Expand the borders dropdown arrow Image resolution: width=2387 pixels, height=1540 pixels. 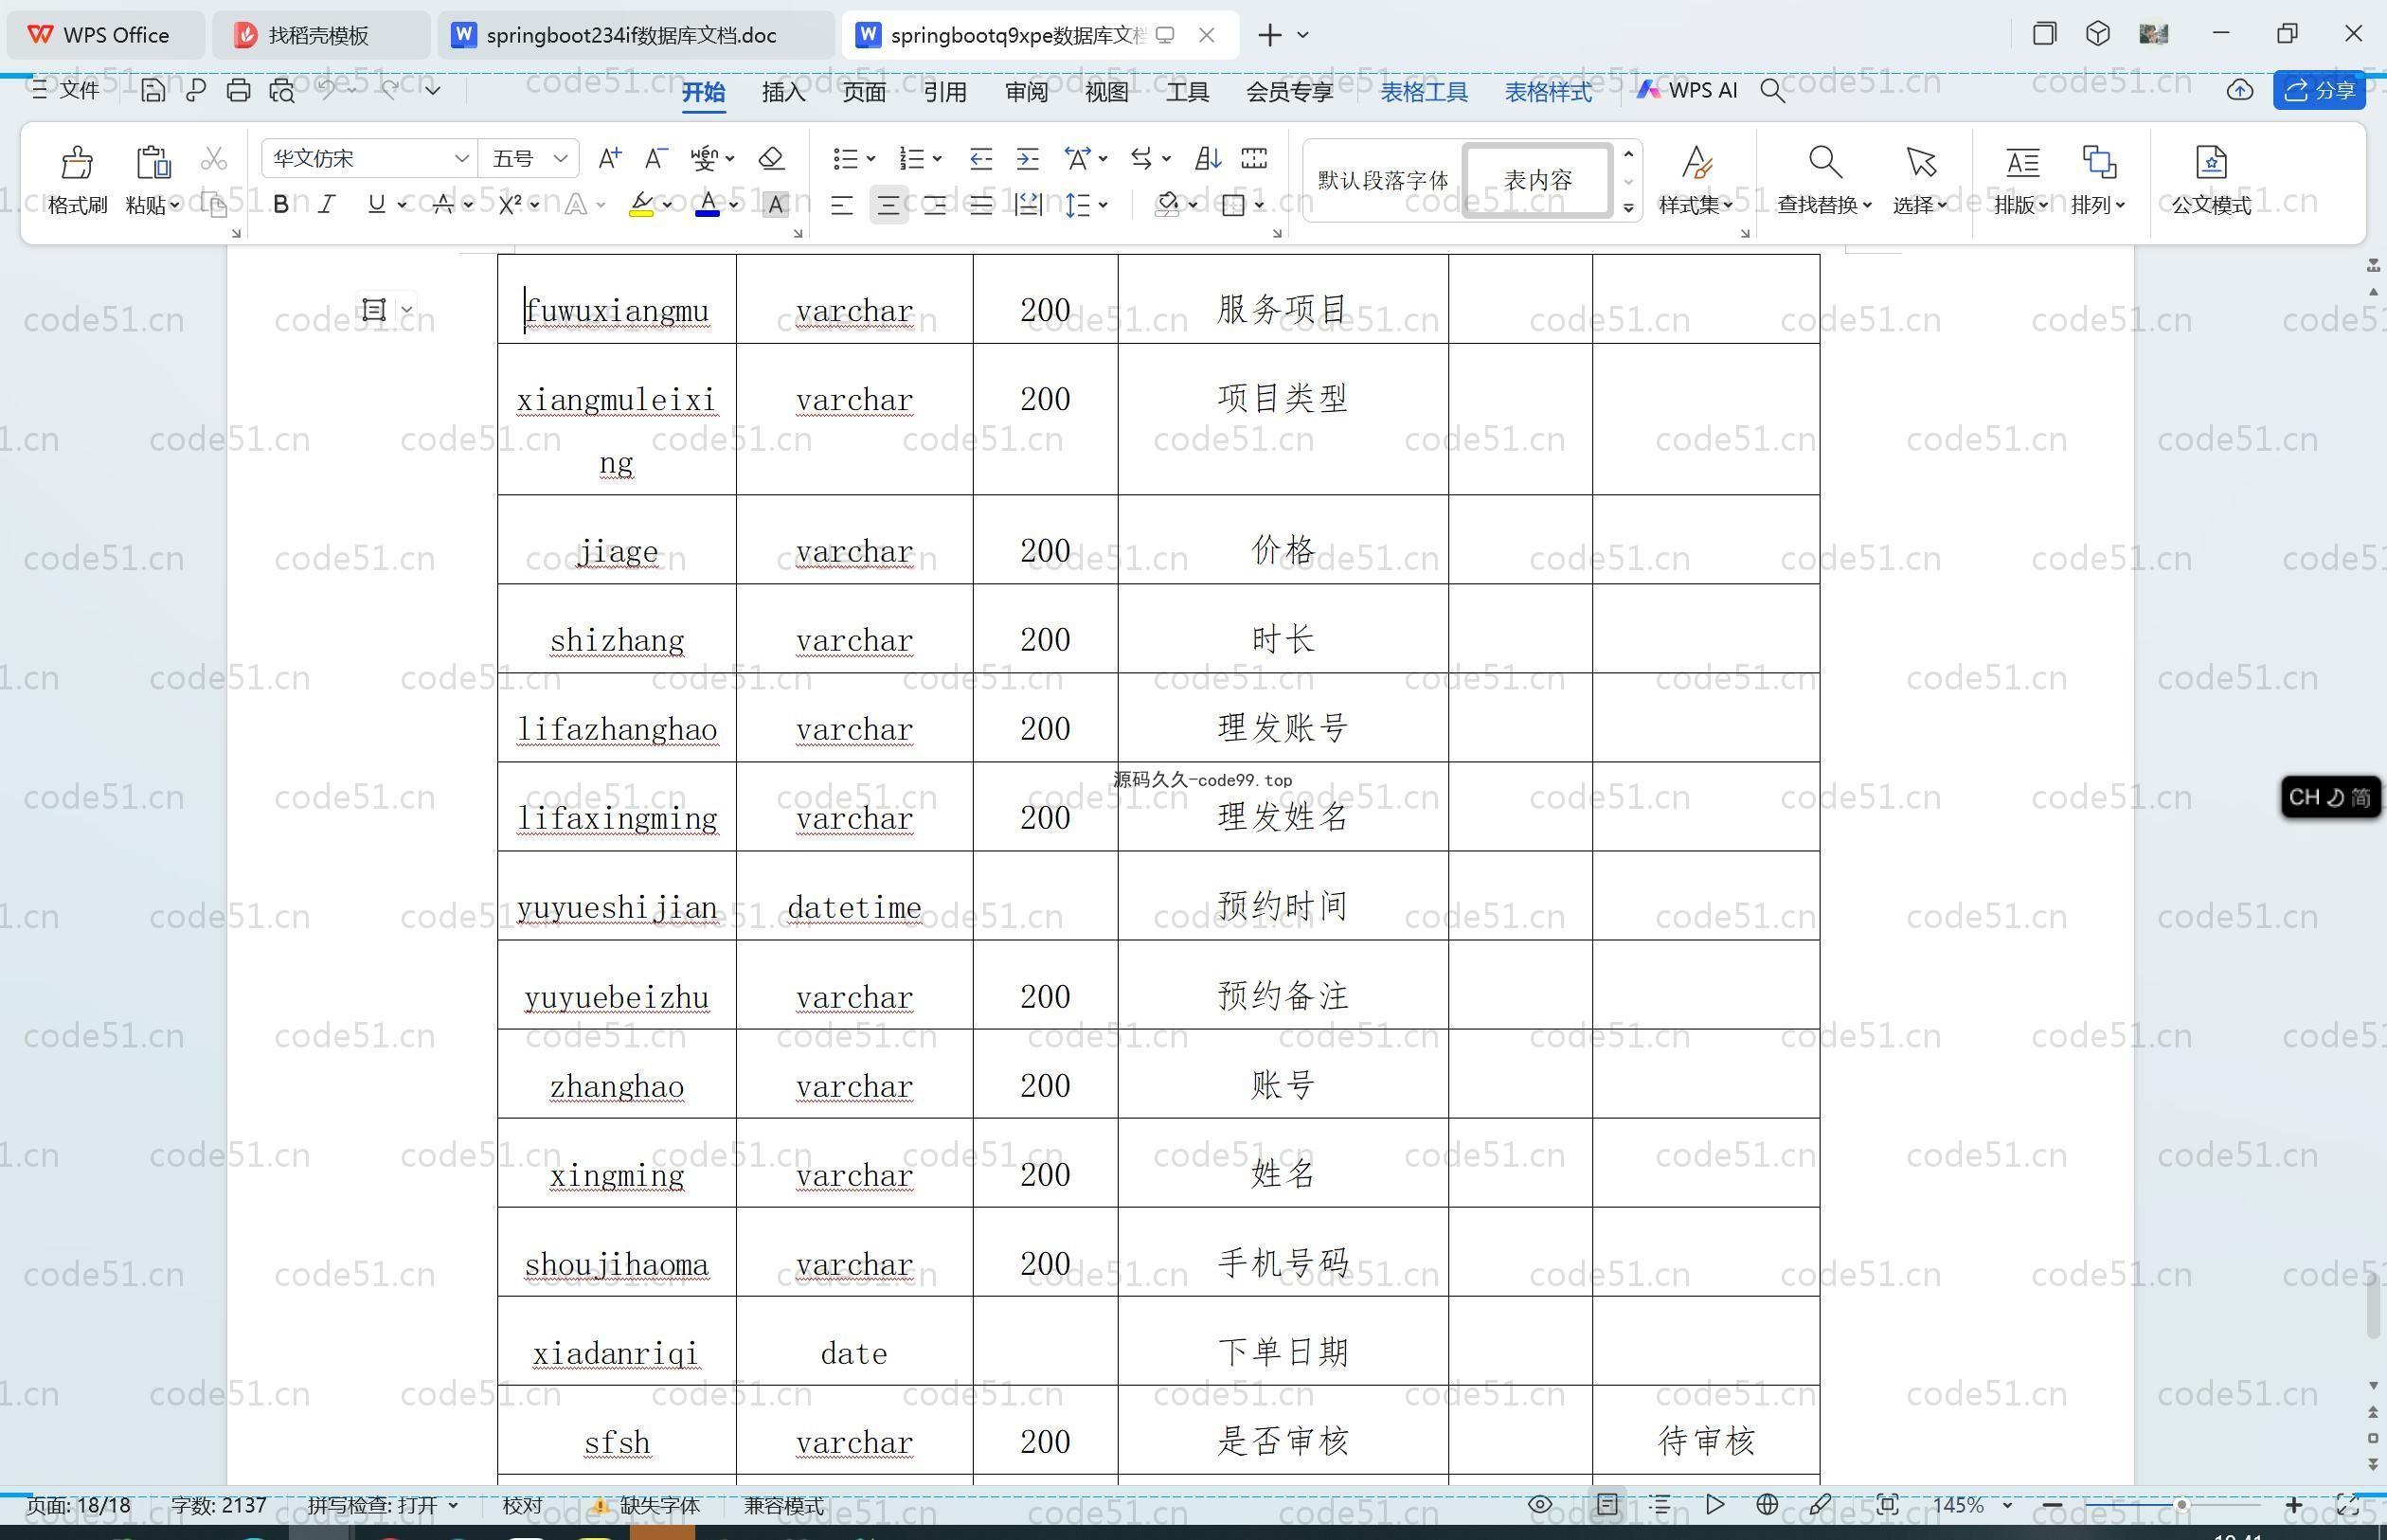[1259, 205]
